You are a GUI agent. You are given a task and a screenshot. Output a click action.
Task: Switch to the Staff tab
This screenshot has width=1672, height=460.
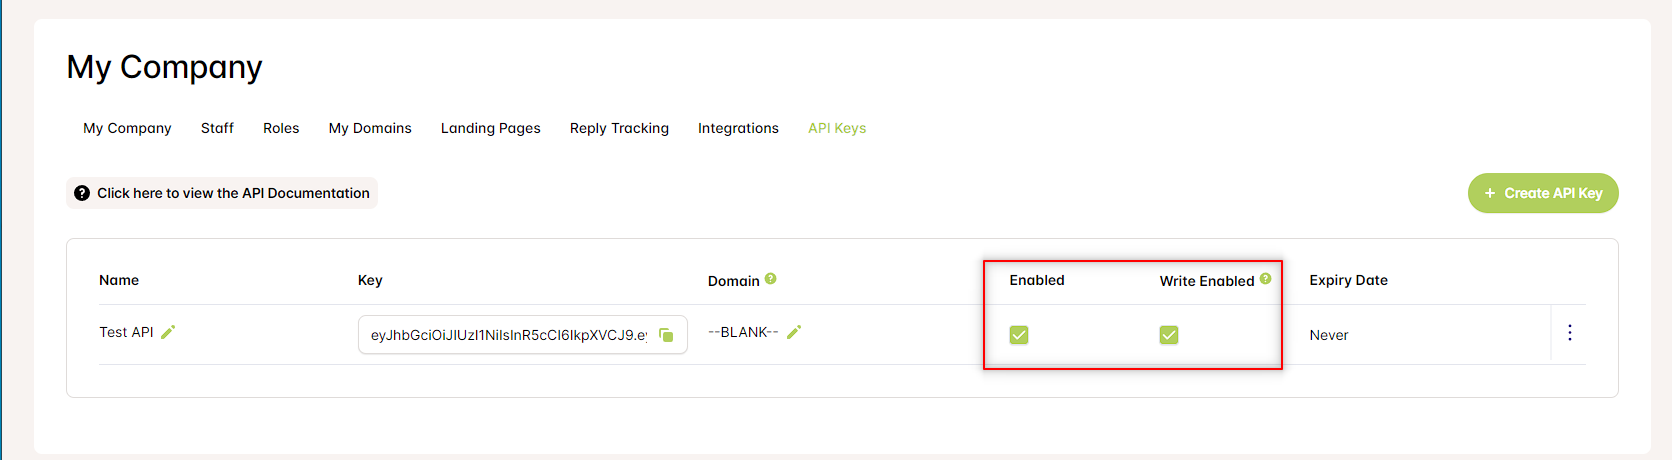click(217, 128)
